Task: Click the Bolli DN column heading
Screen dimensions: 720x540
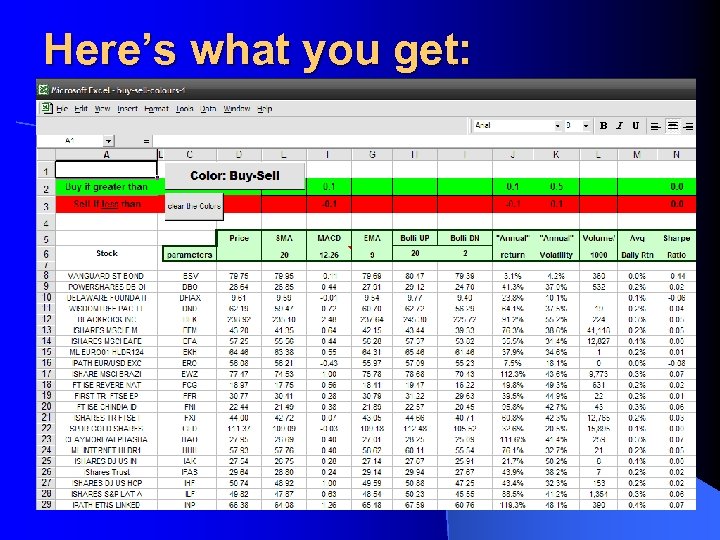Action: [x=465, y=238]
